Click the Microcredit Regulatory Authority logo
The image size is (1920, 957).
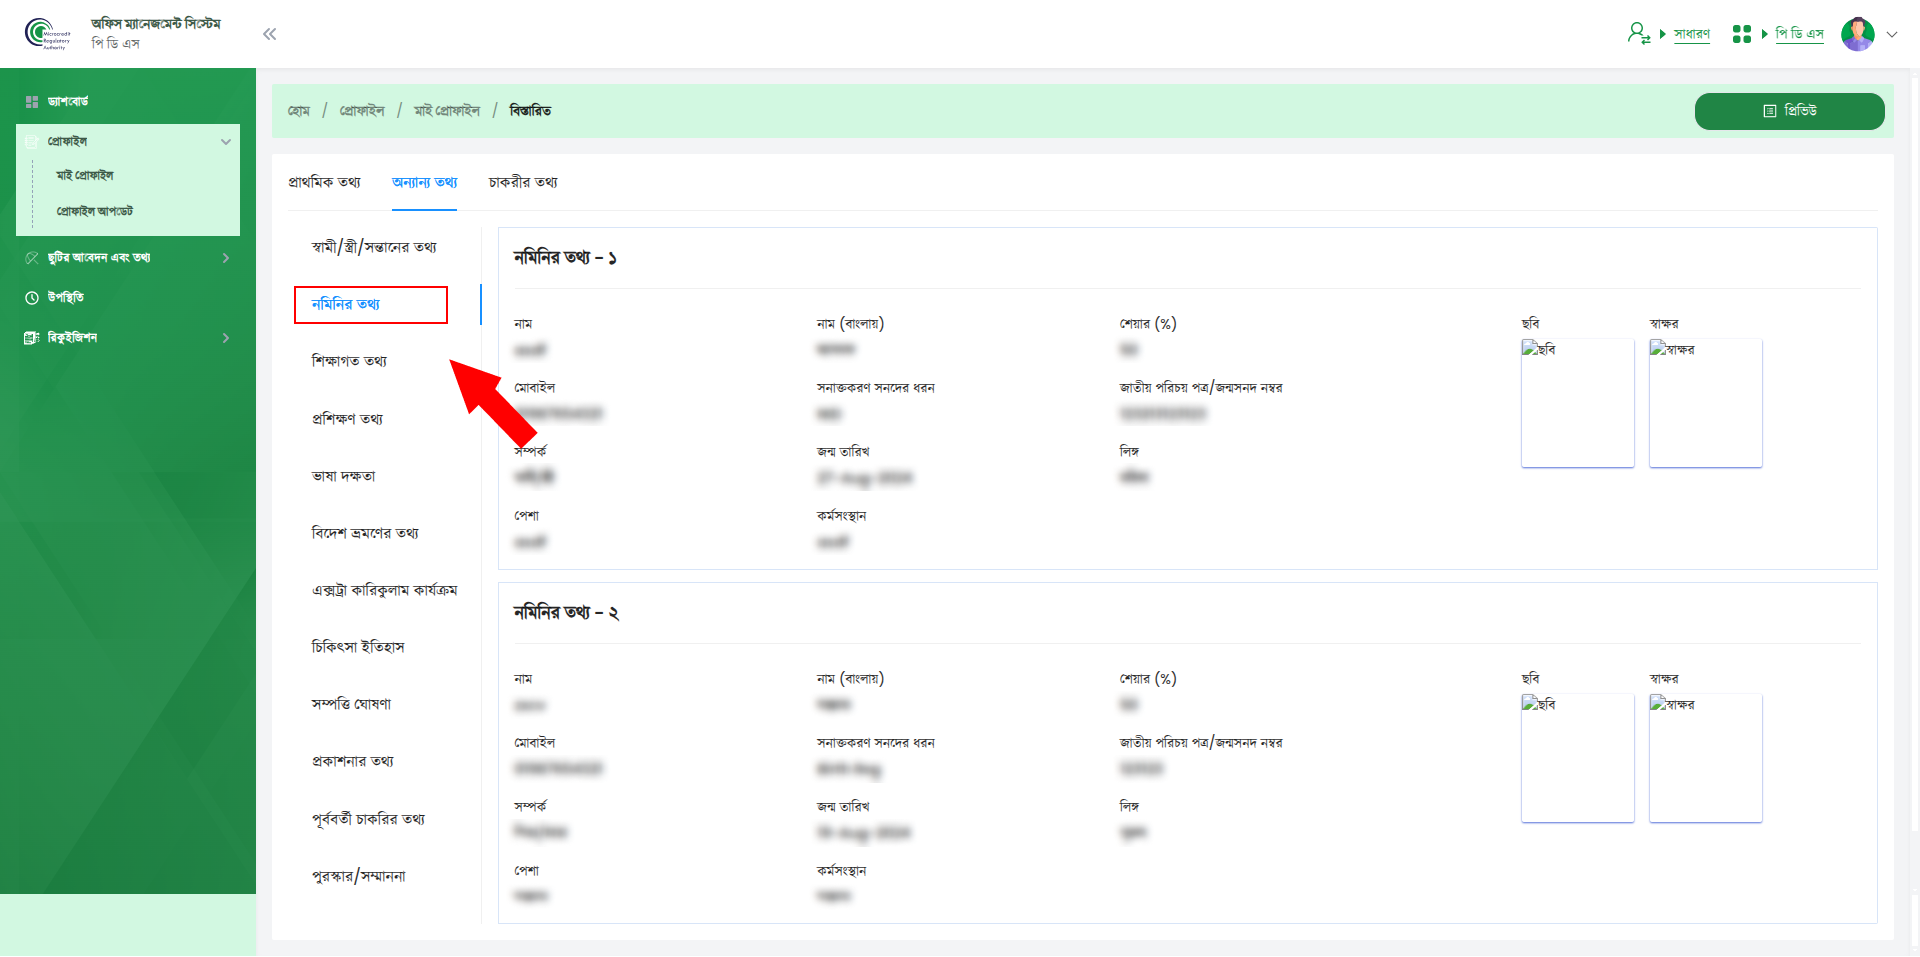(x=47, y=34)
